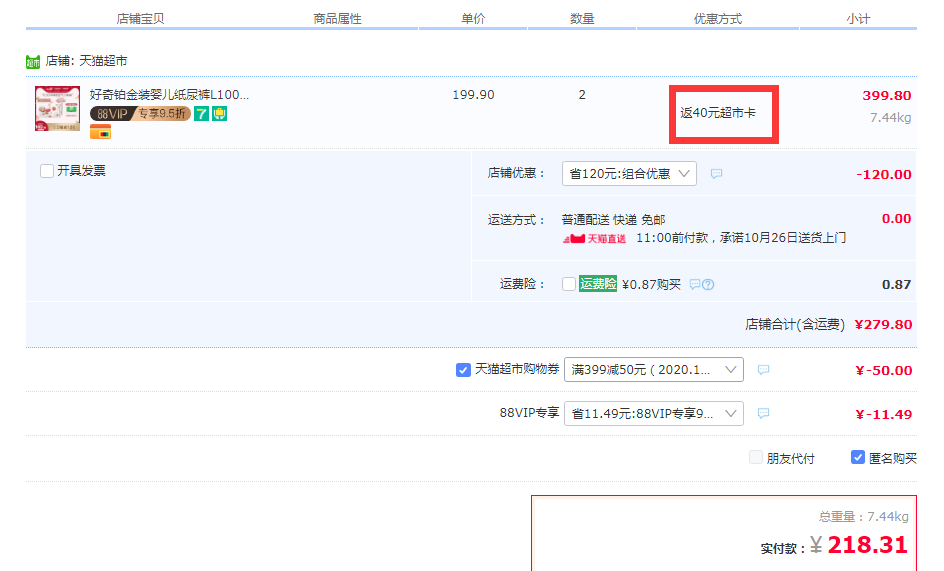
Task: Click the coupon deduction ¥-50.00
Action: tap(884, 370)
